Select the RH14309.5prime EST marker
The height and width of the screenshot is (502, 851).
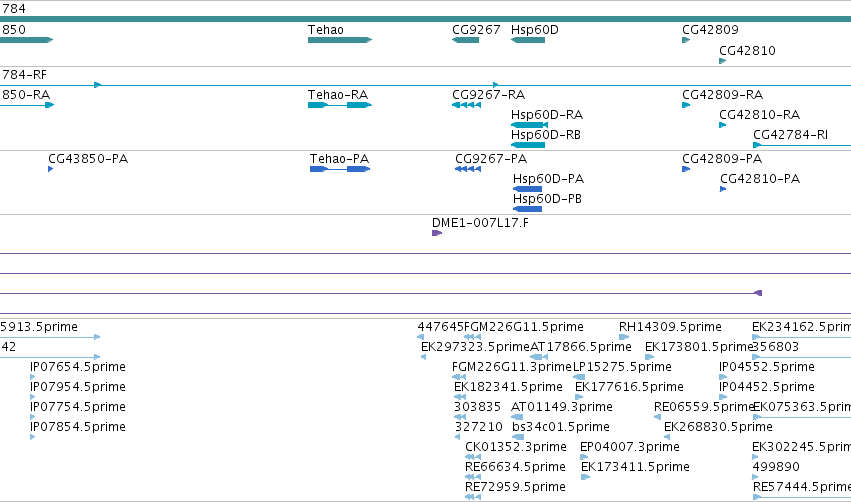click(x=624, y=337)
